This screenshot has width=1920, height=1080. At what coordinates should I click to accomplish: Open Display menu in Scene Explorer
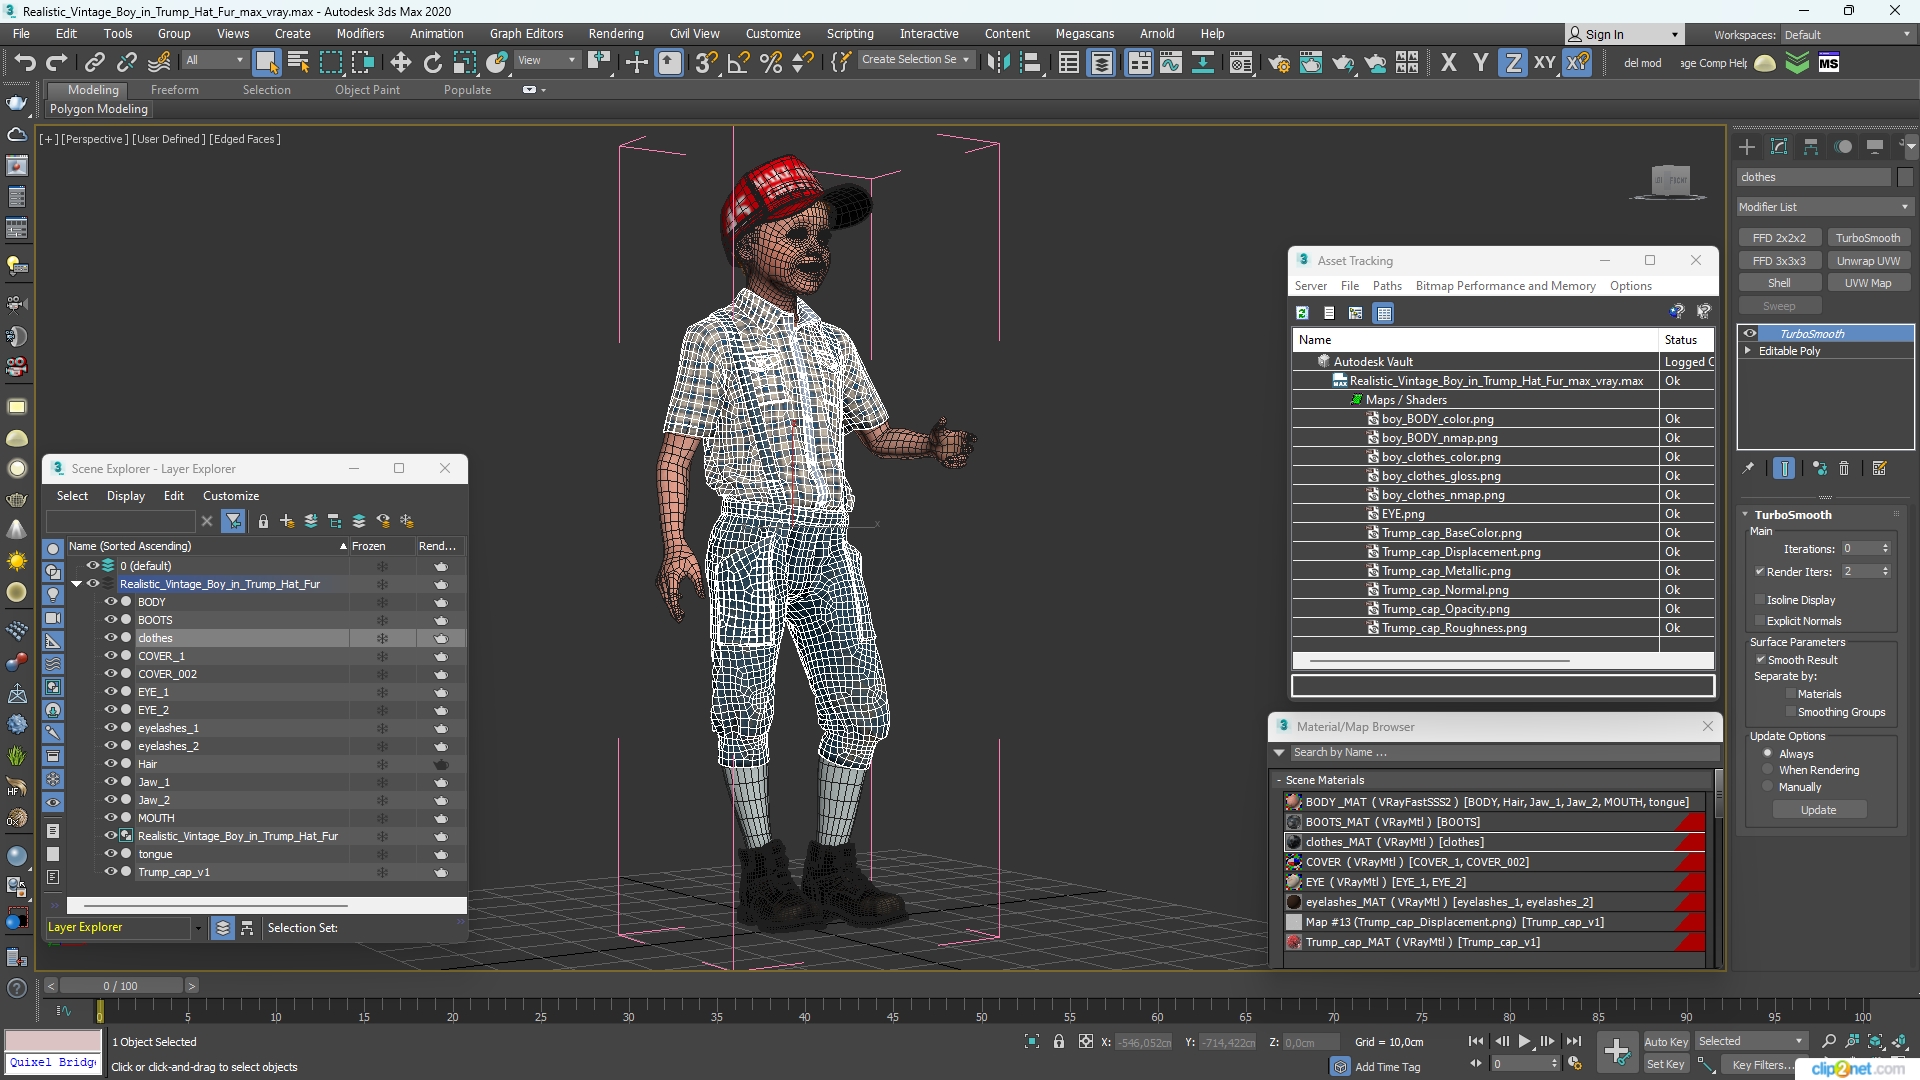point(126,496)
